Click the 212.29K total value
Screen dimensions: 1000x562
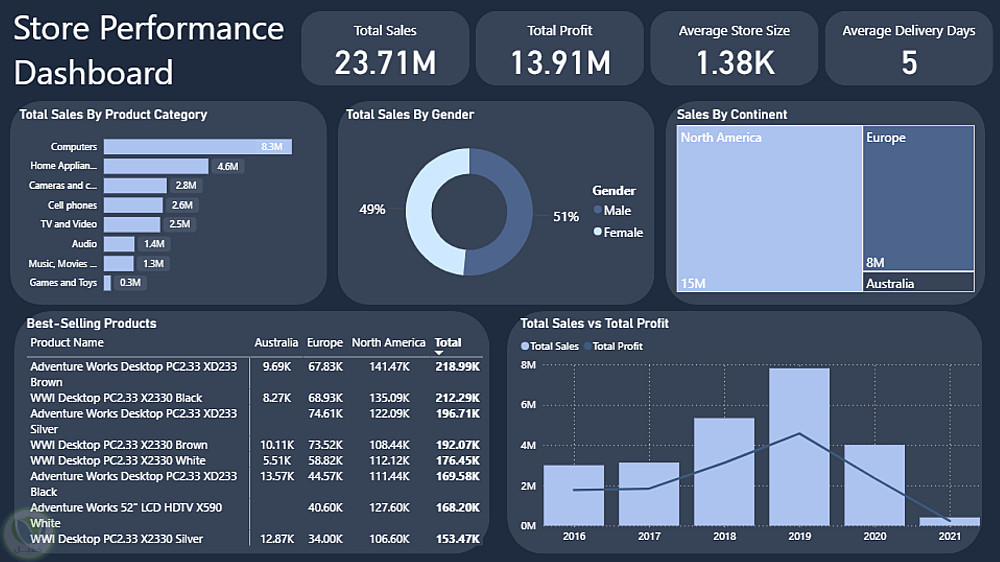[457, 398]
